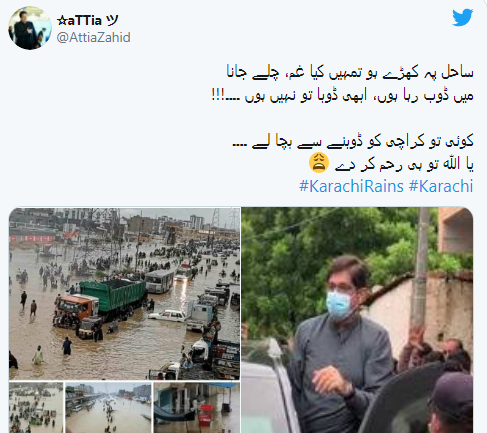Open the #Karachi hashtag link

coord(441,186)
